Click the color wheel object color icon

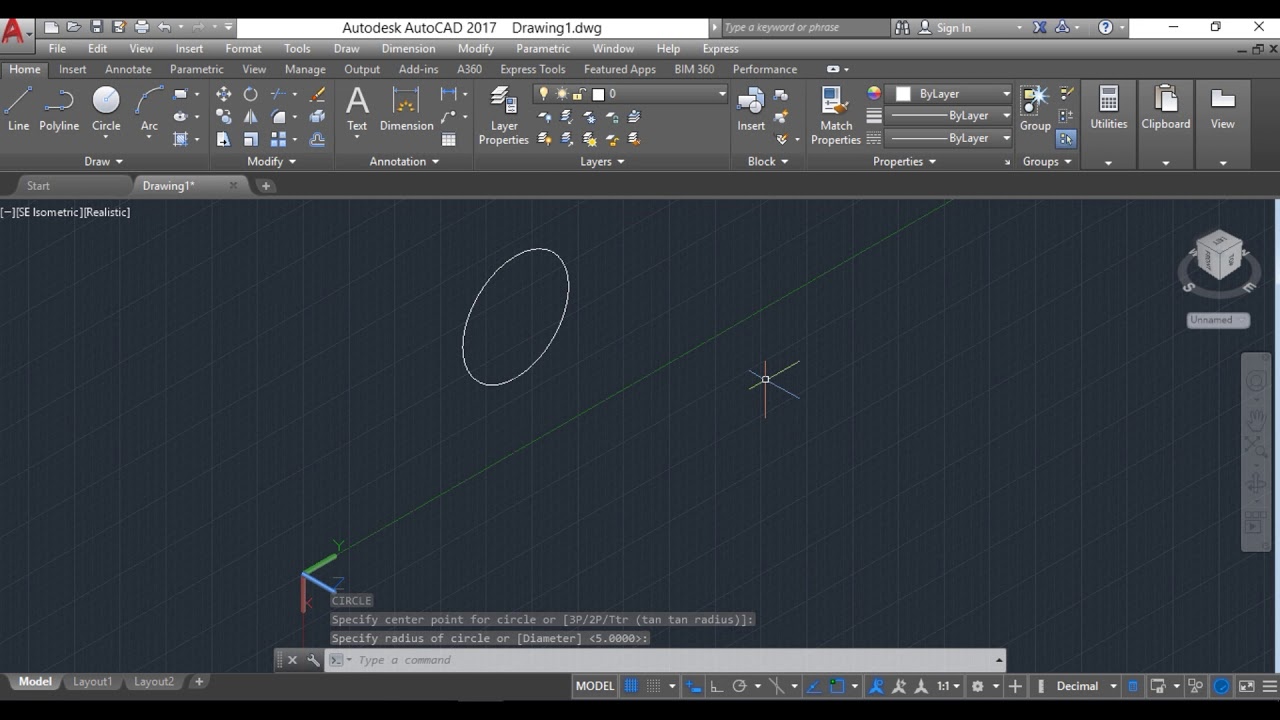[x=874, y=94]
